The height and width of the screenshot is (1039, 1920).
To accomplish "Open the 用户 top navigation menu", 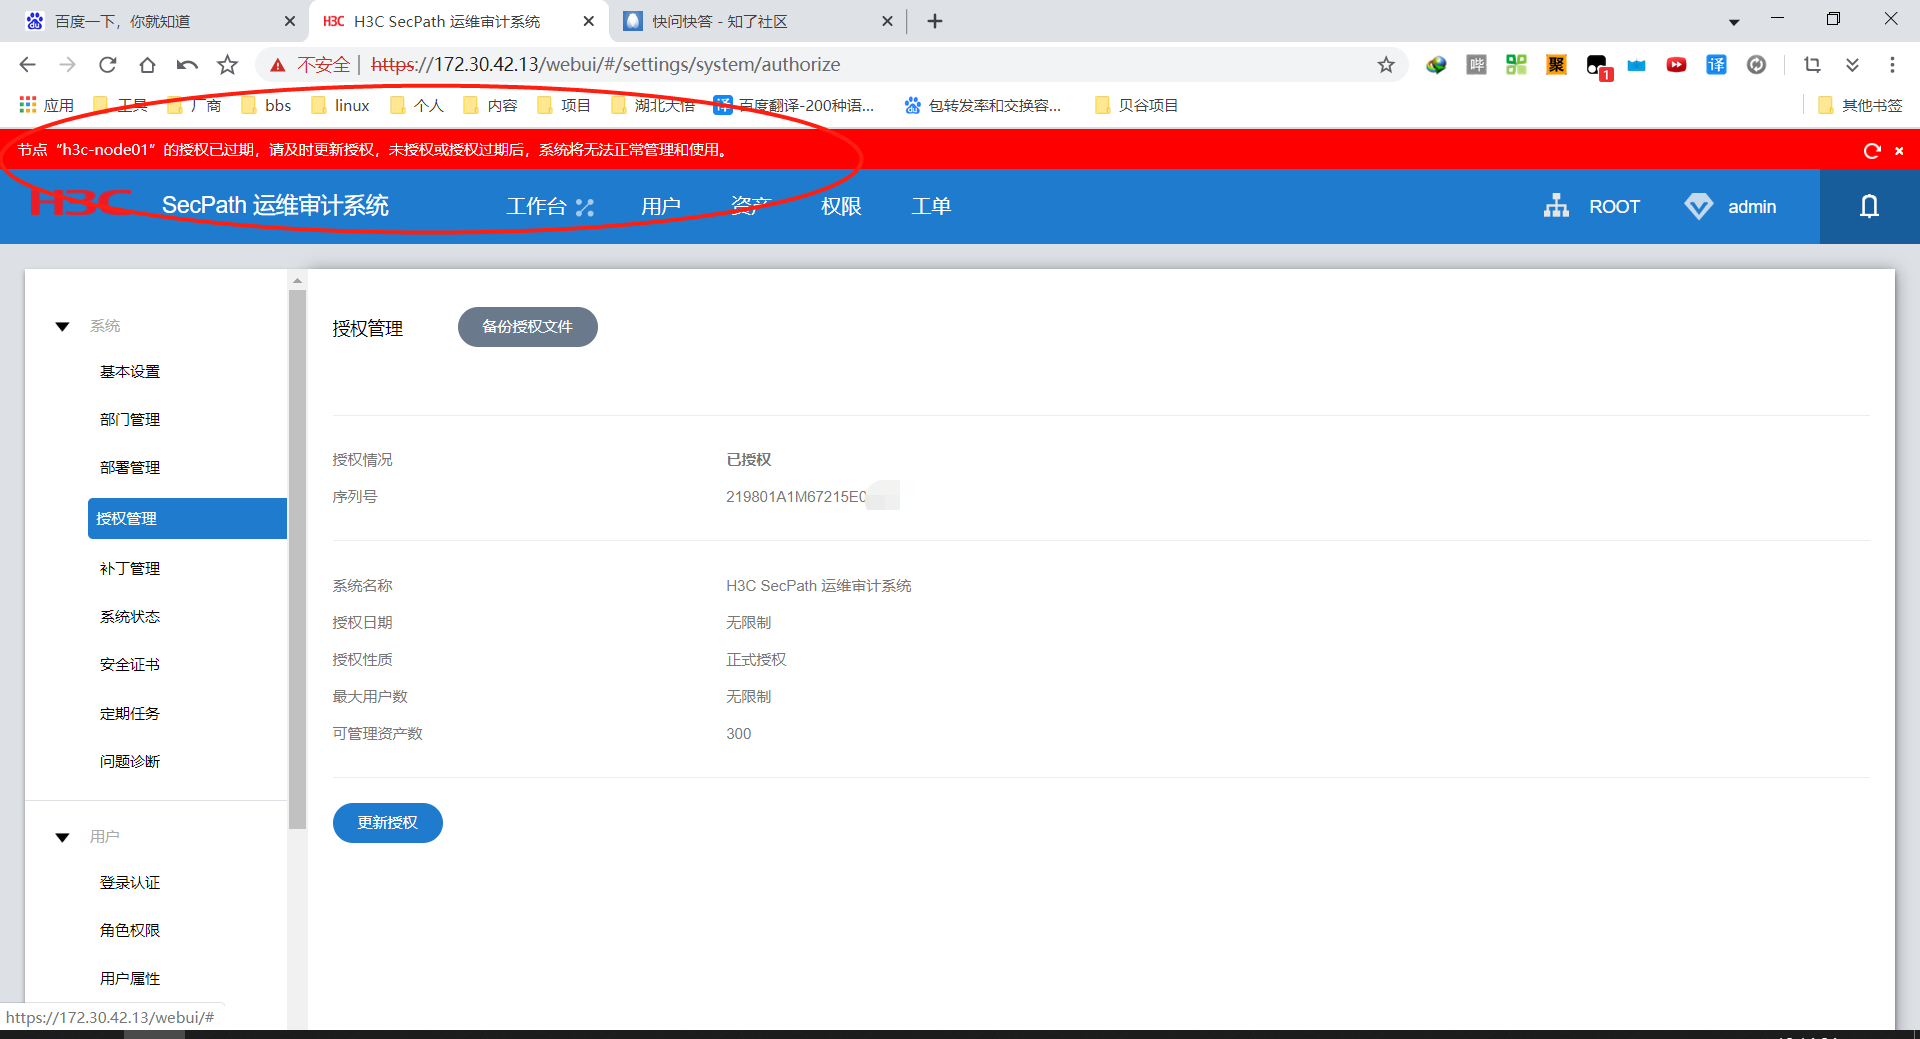I will [661, 206].
